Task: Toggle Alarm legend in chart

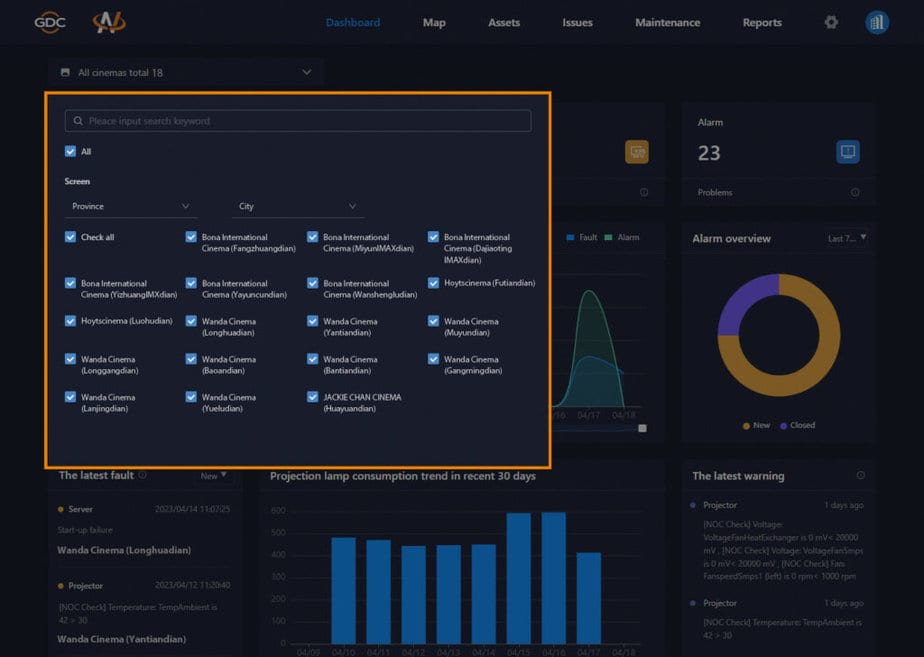Action: click(622, 237)
